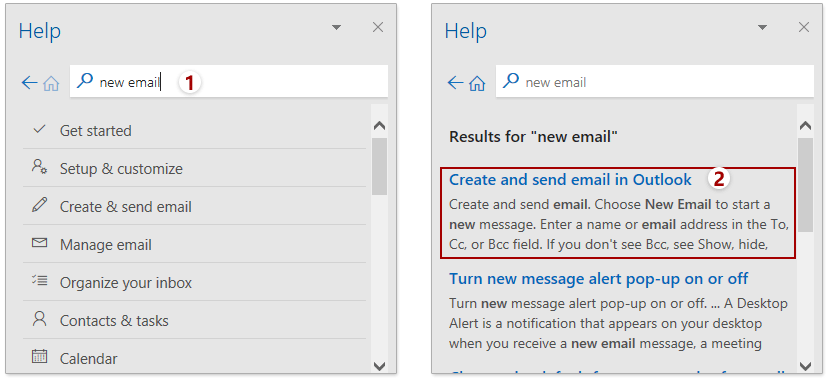Close the right Help pane
Image resolution: width=828 pixels, height=378 pixels.
click(x=804, y=27)
